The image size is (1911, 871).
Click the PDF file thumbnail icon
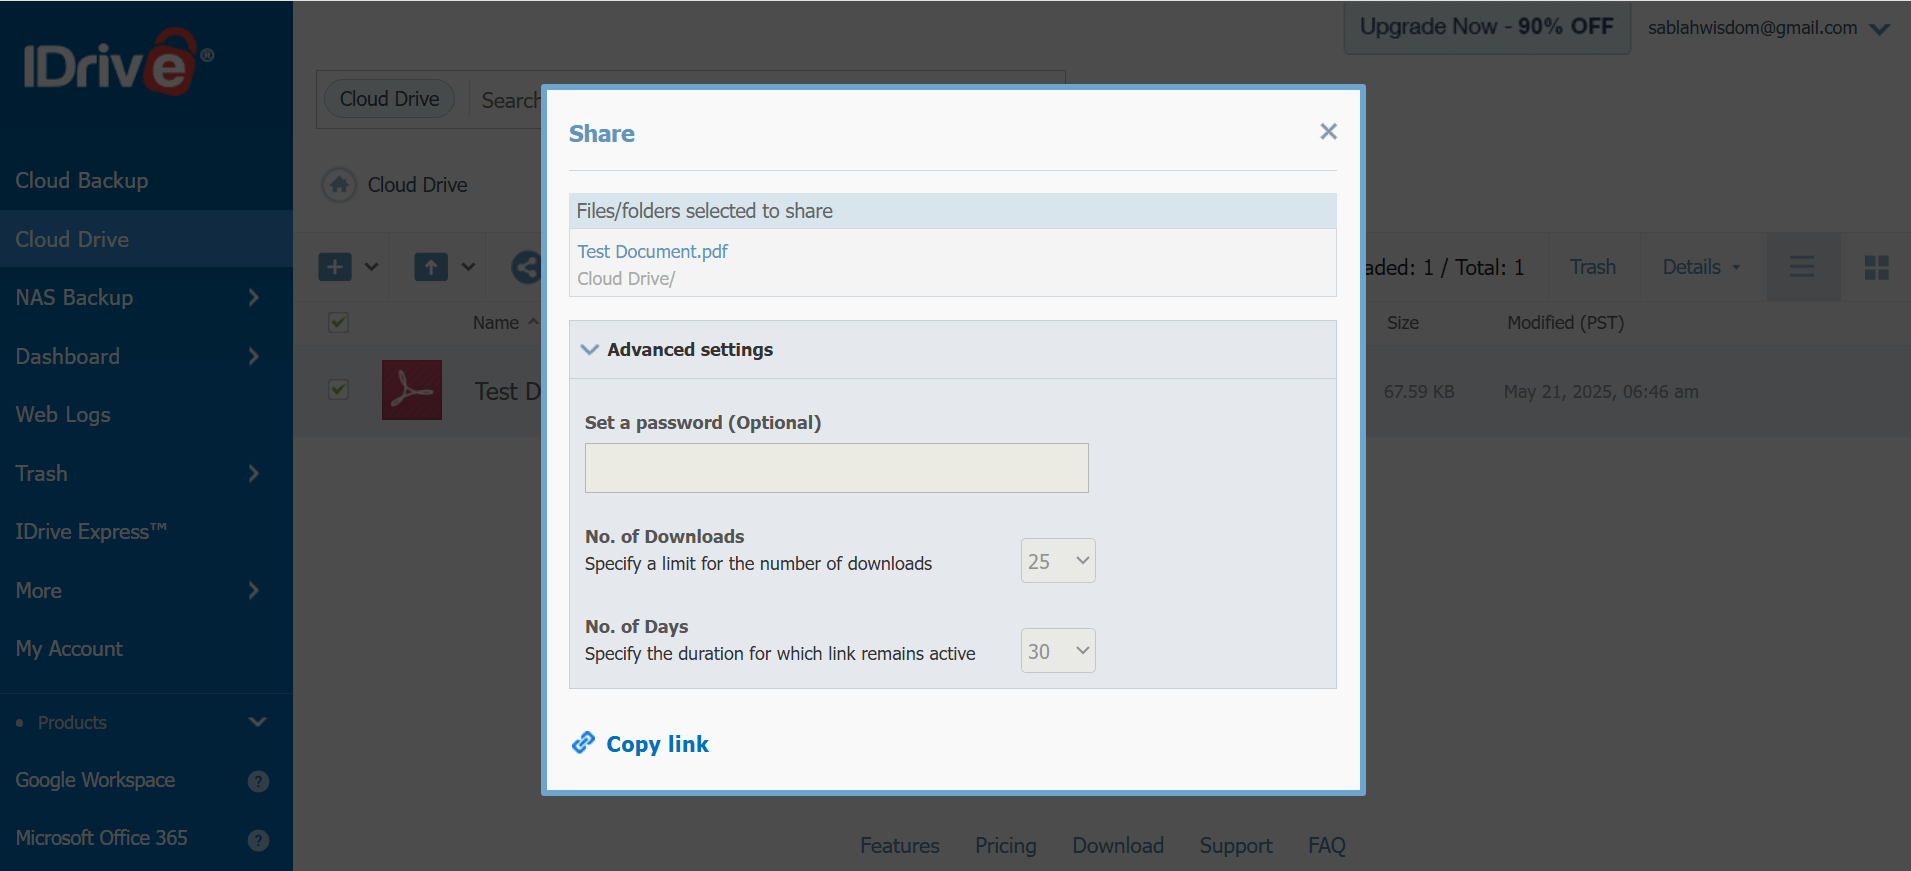click(x=412, y=390)
